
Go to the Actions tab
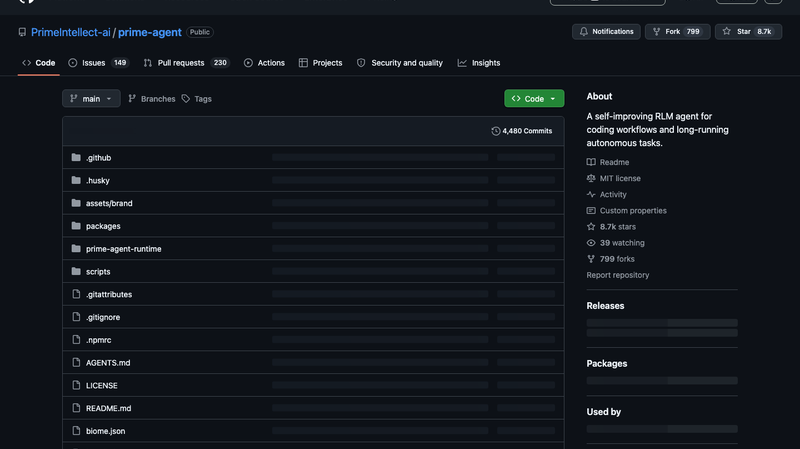point(264,63)
